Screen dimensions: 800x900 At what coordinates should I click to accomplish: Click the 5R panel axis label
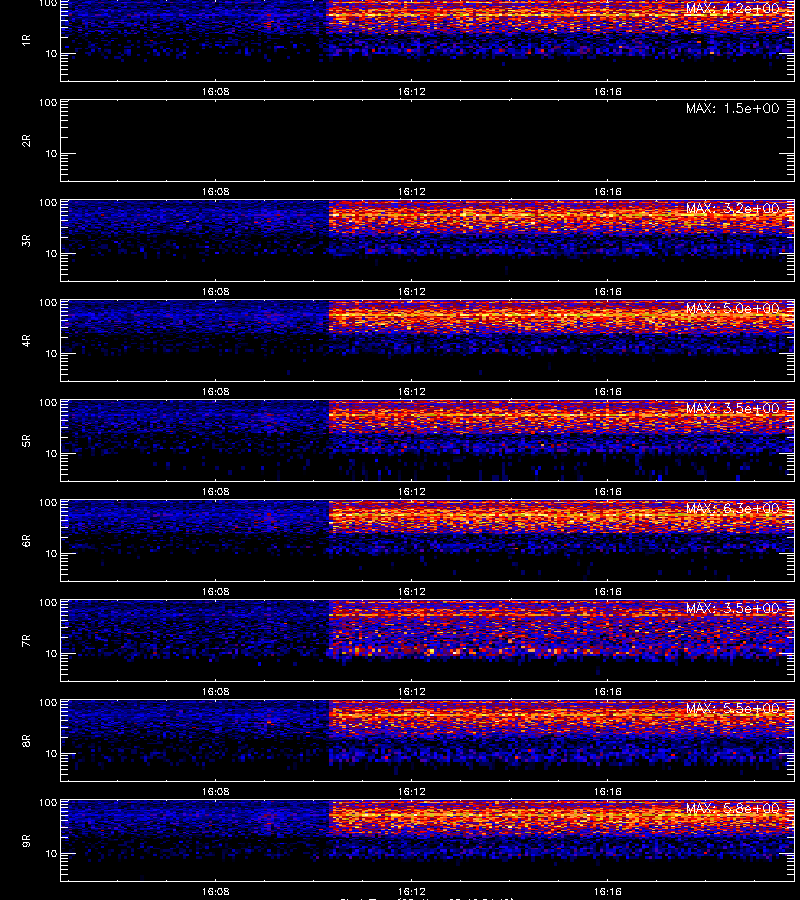coord(26,440)
